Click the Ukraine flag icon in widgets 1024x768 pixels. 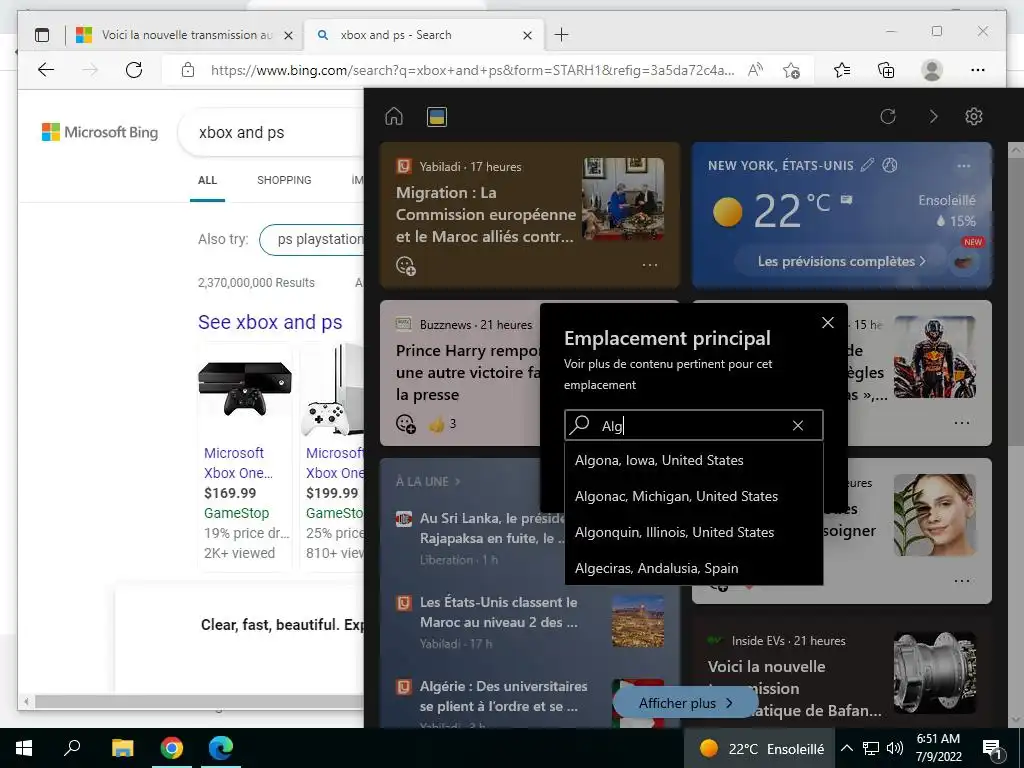(x=436, y=117)
